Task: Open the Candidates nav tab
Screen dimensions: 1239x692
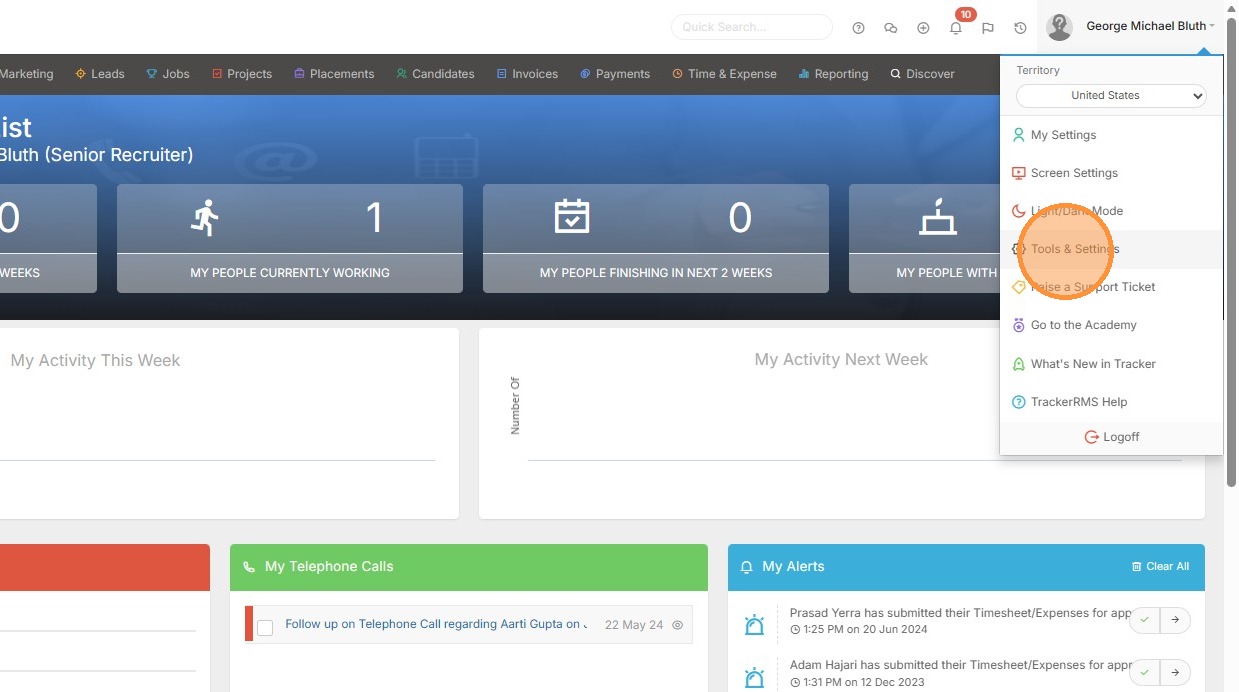Action: pos(435,74)
